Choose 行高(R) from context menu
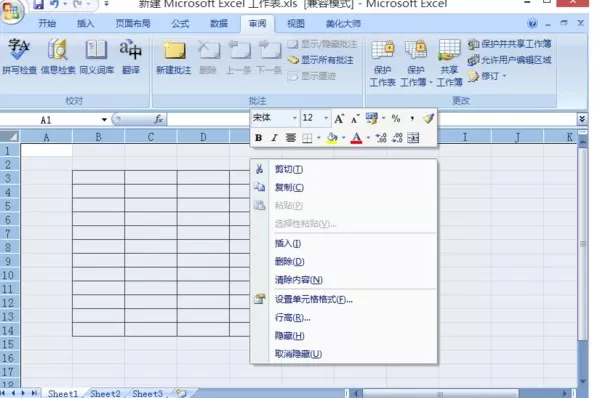 point(343,318)
